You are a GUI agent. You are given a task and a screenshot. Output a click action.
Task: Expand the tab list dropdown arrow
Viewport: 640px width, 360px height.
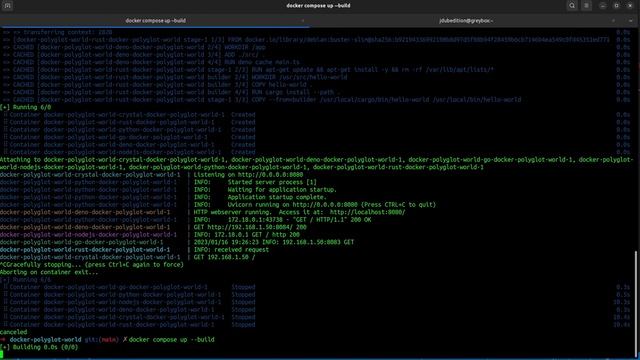click(631, 20)
